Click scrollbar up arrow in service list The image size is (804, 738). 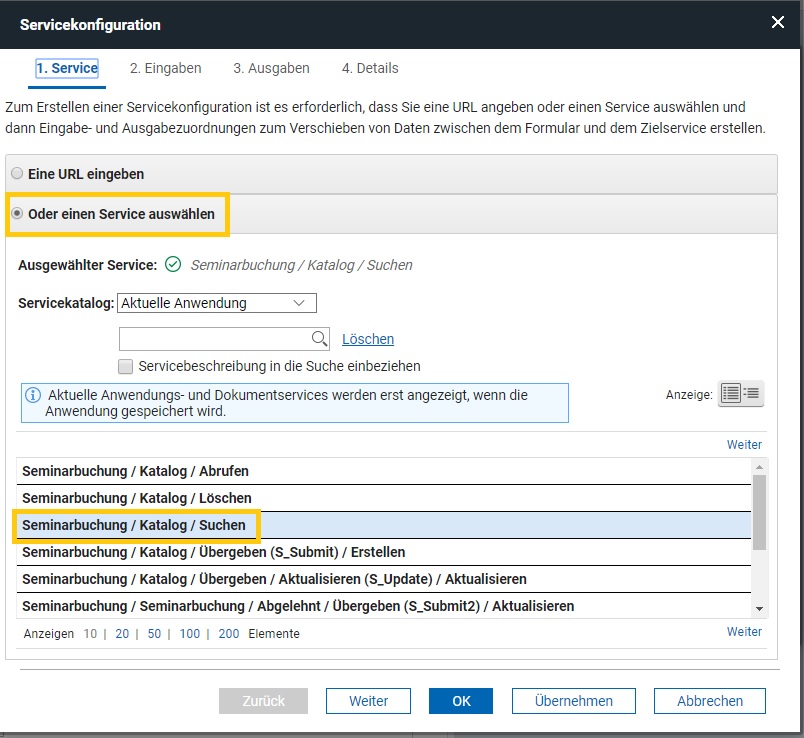[759, 467]
